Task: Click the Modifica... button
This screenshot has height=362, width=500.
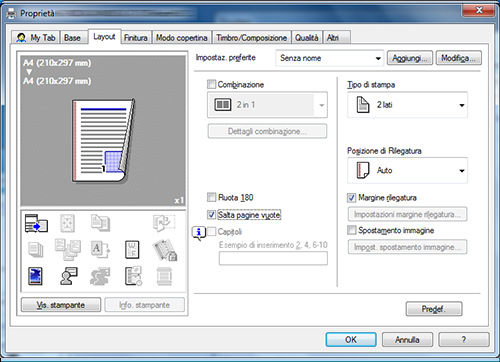Action: [459, 58]
